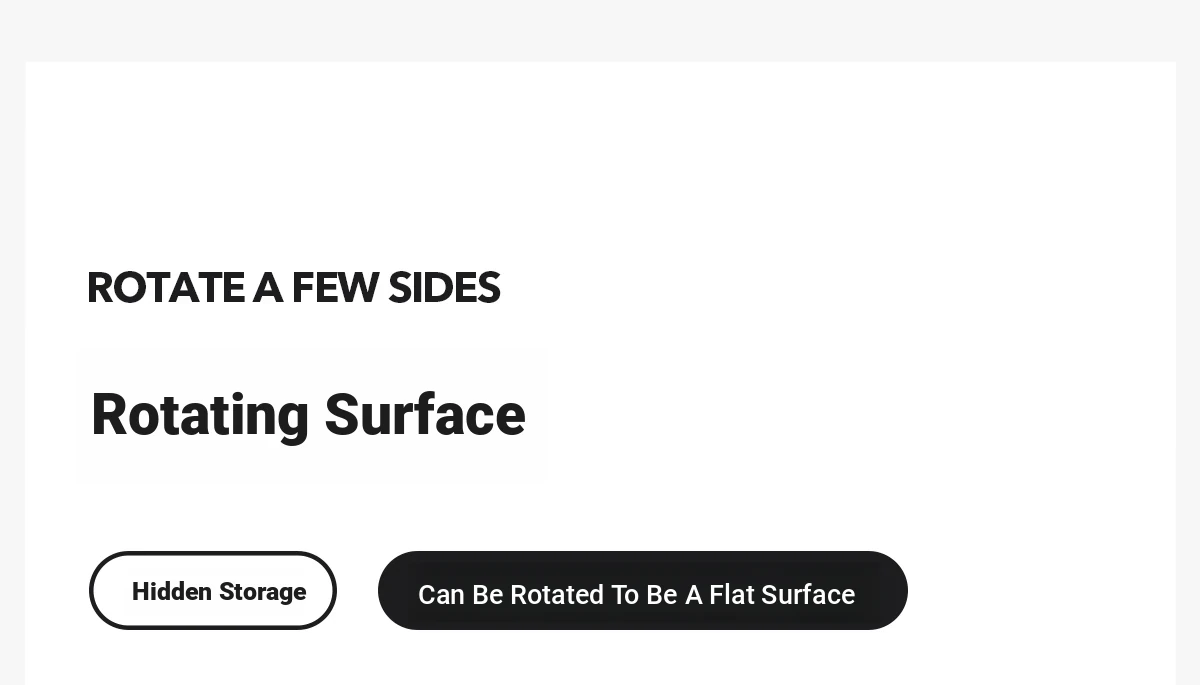
Task: Click the word Hidden on the outlined button
Action: [171, 592]
